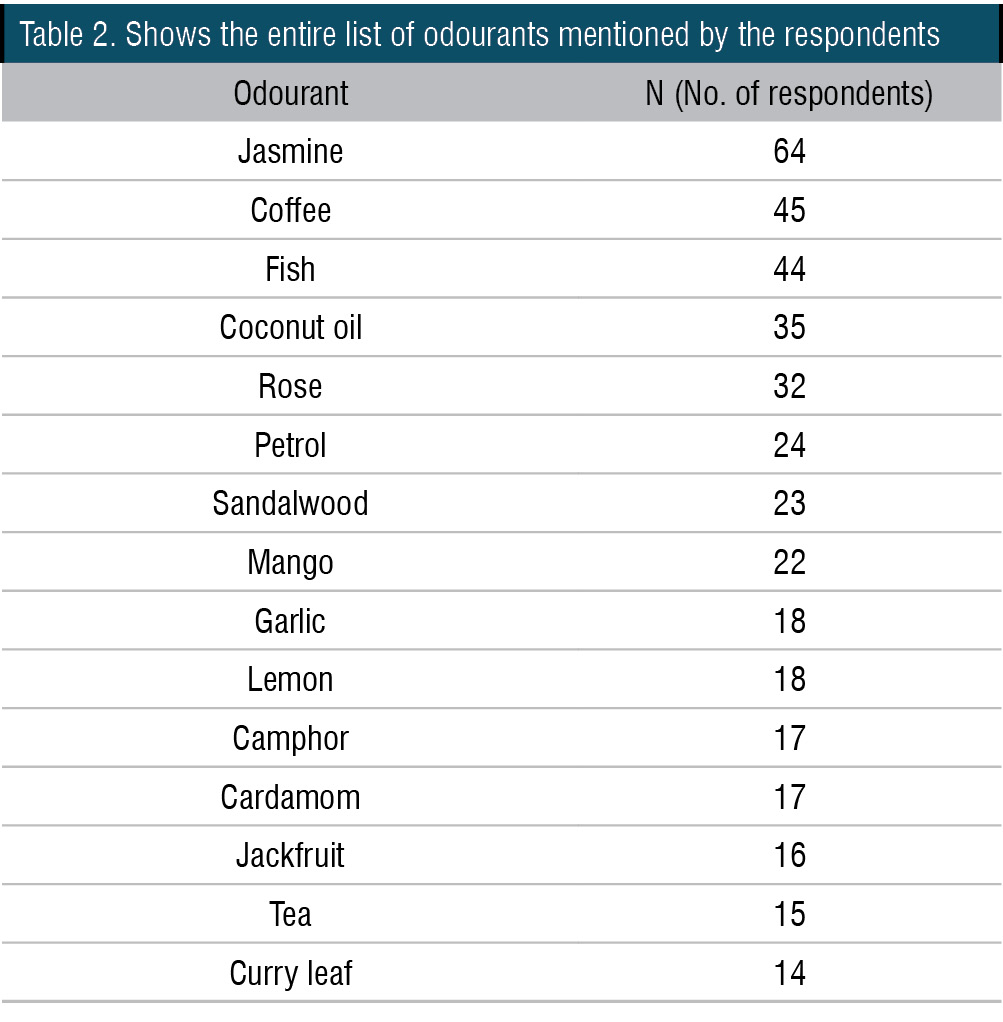The height and width of the screenshot is (1022, 1003).
Task: Click the Mango odourant label
Action: pos(290,563)
